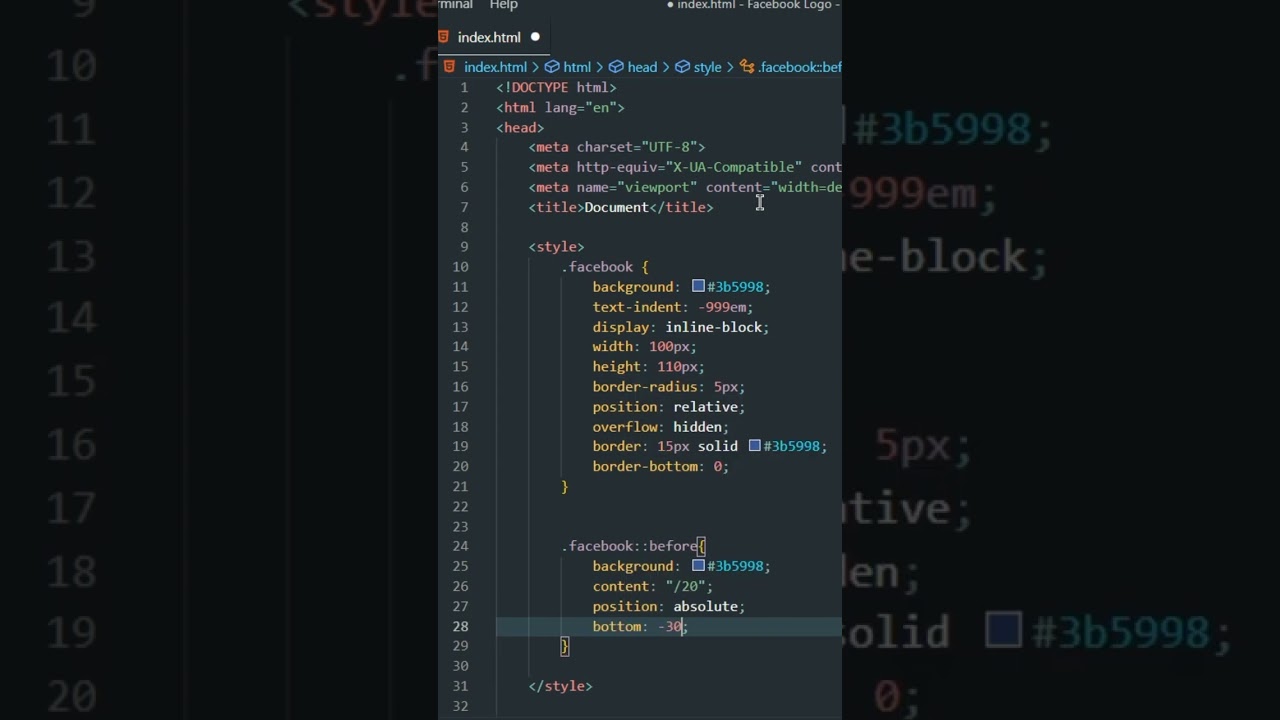Image resolution: width=1280 pixels, height=720 pixels.
Task: Click the HTML5 file icon on the tab
Action: [x=444, y=37]
